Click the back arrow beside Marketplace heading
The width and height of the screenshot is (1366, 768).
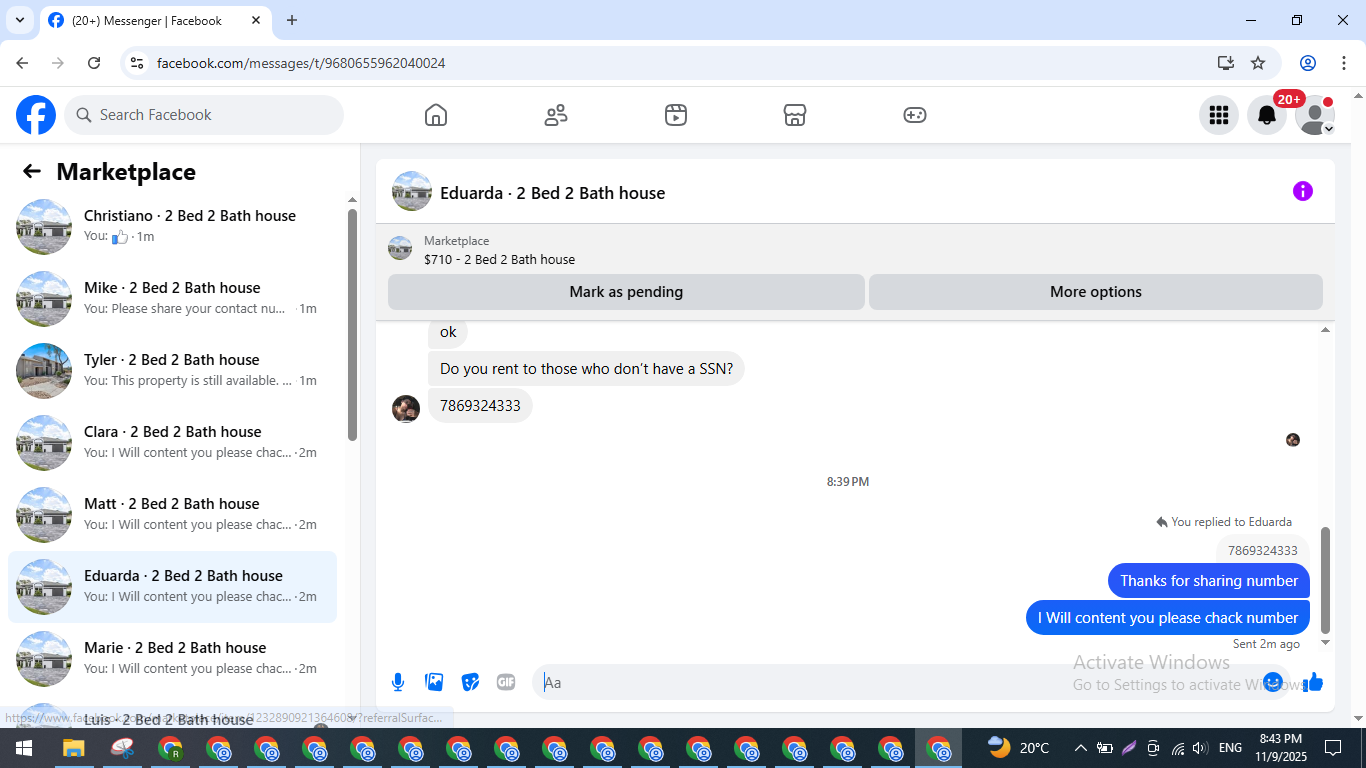[x=32, y=171]
